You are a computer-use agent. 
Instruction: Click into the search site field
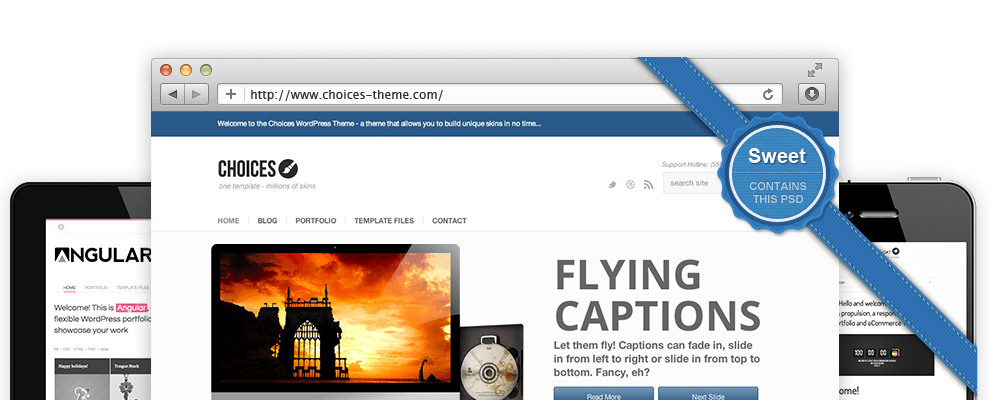tap(692, 183)
